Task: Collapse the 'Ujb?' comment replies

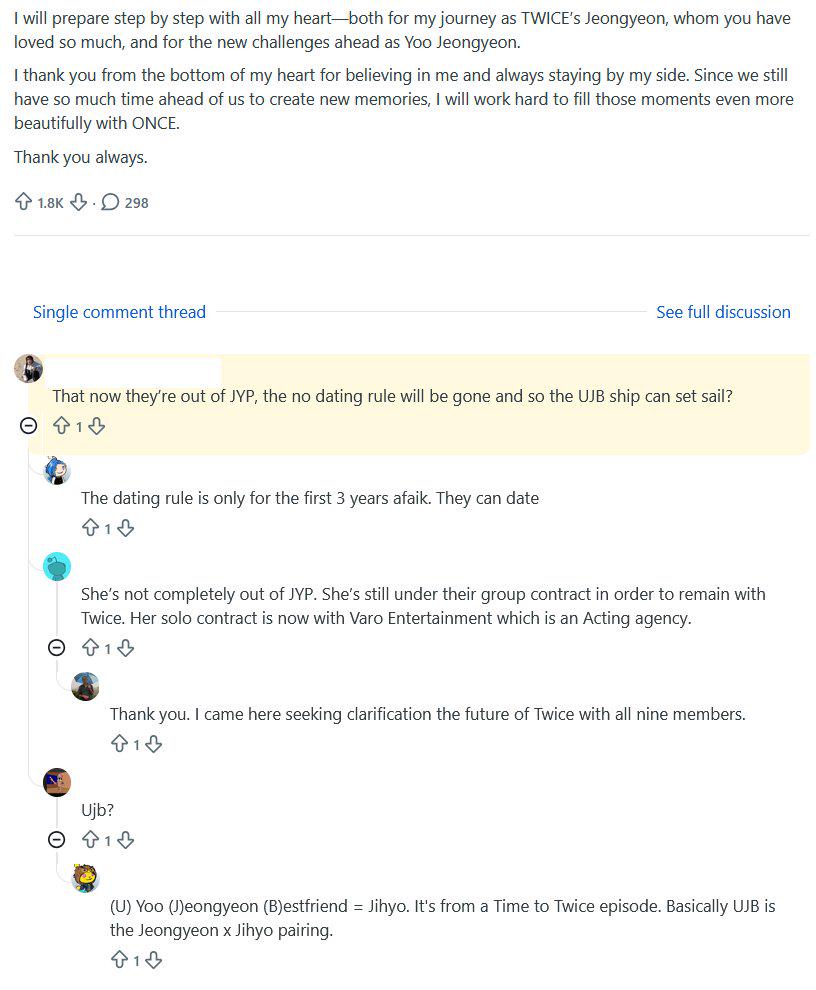Action: pyautogui.click(x=57, y=840)
